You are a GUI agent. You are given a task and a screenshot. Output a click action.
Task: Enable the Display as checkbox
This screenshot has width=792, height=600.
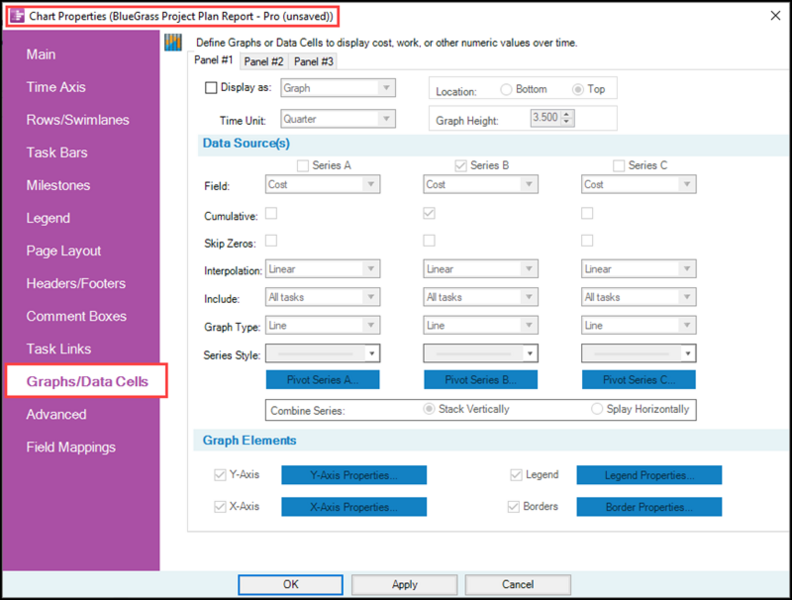pos(211,88)
